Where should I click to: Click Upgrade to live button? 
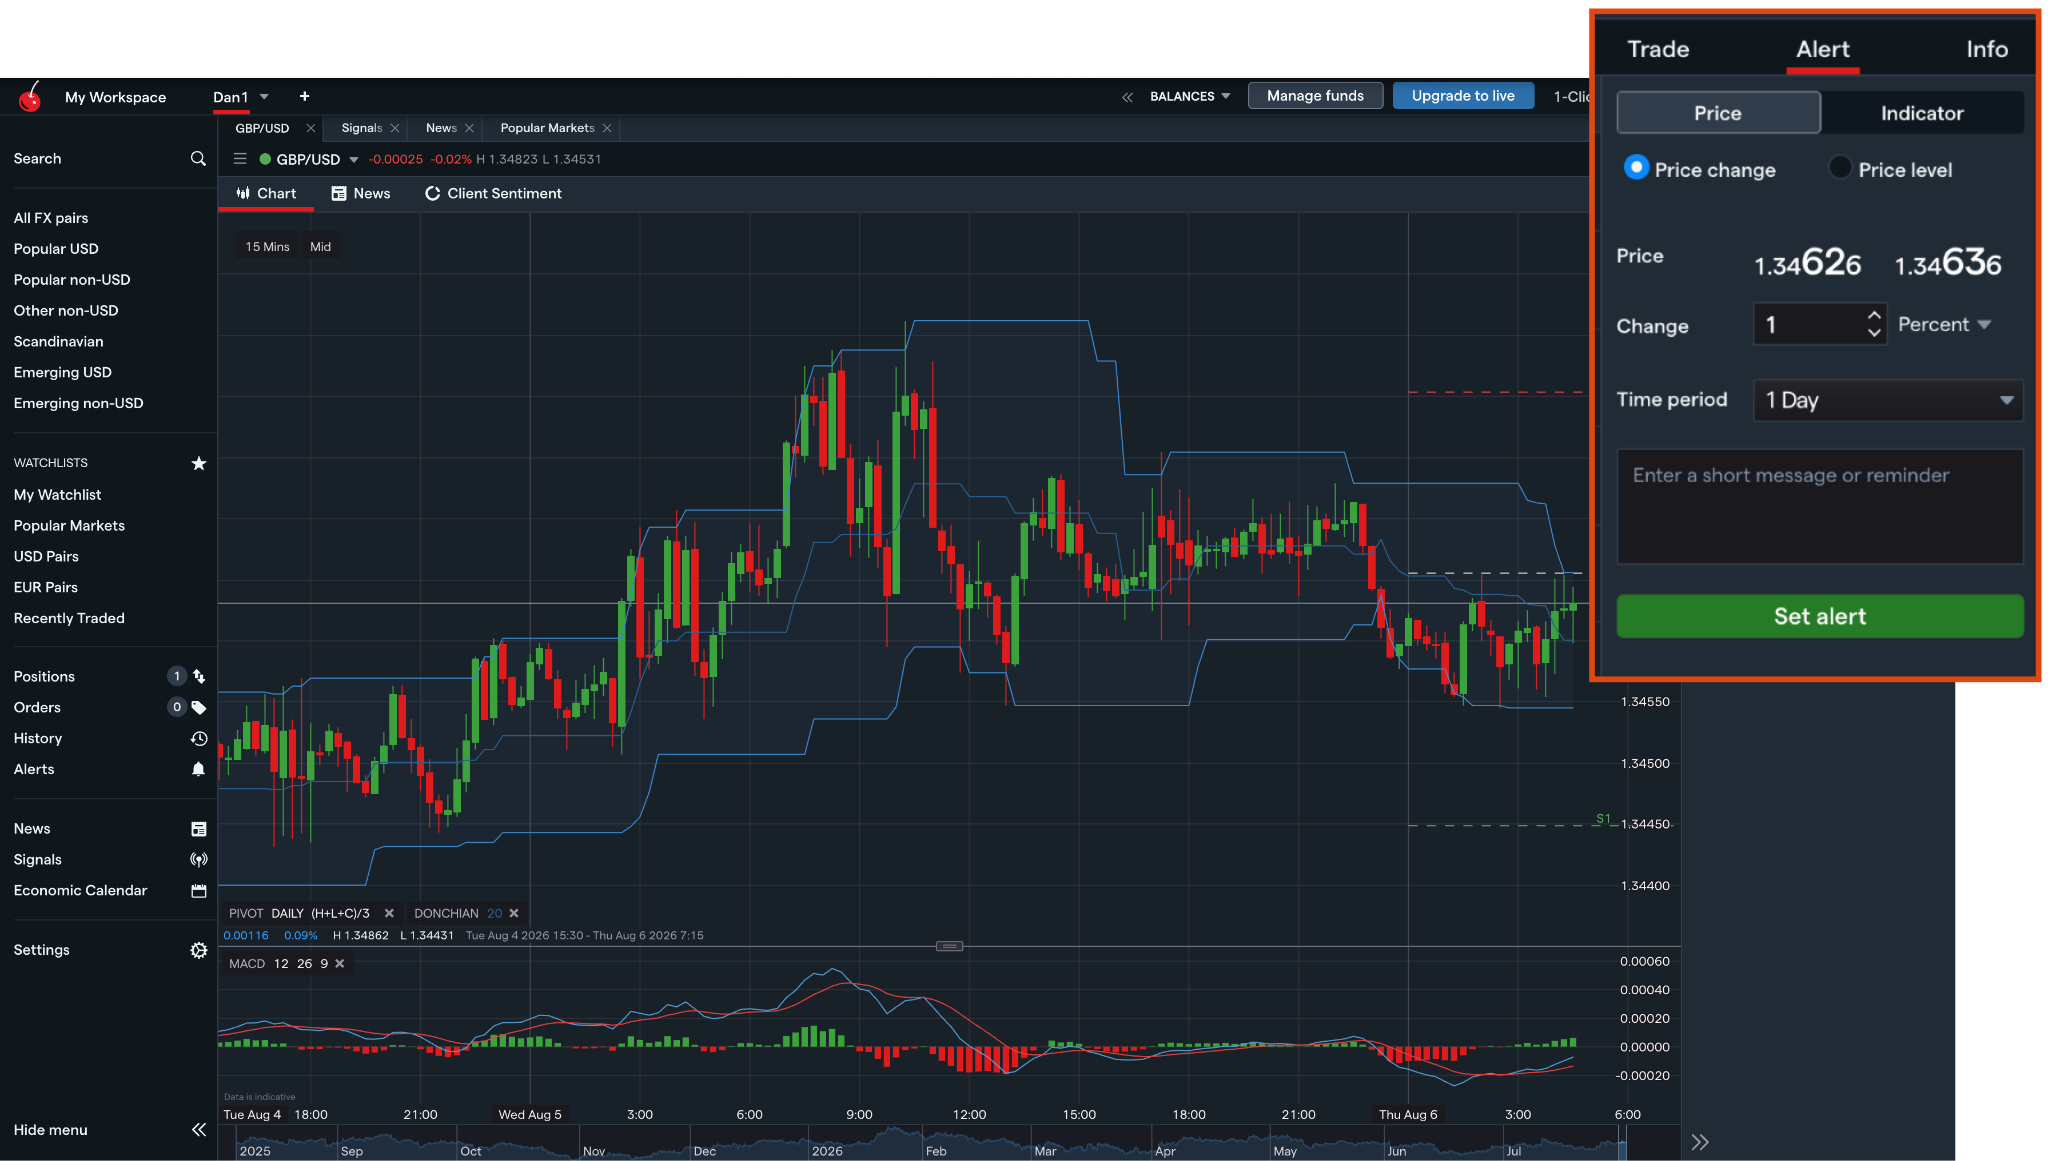1463,96
